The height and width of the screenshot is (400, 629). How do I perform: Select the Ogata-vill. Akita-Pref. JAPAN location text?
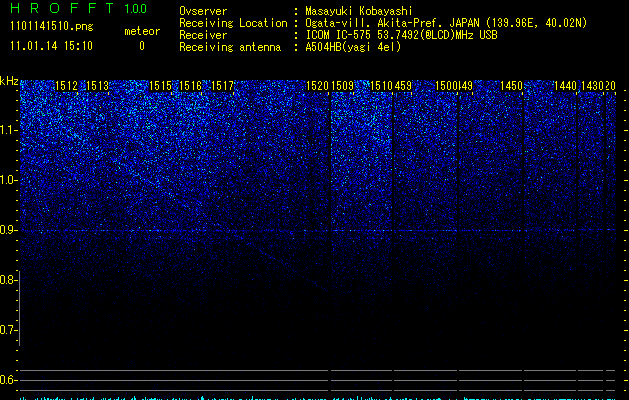446,23
